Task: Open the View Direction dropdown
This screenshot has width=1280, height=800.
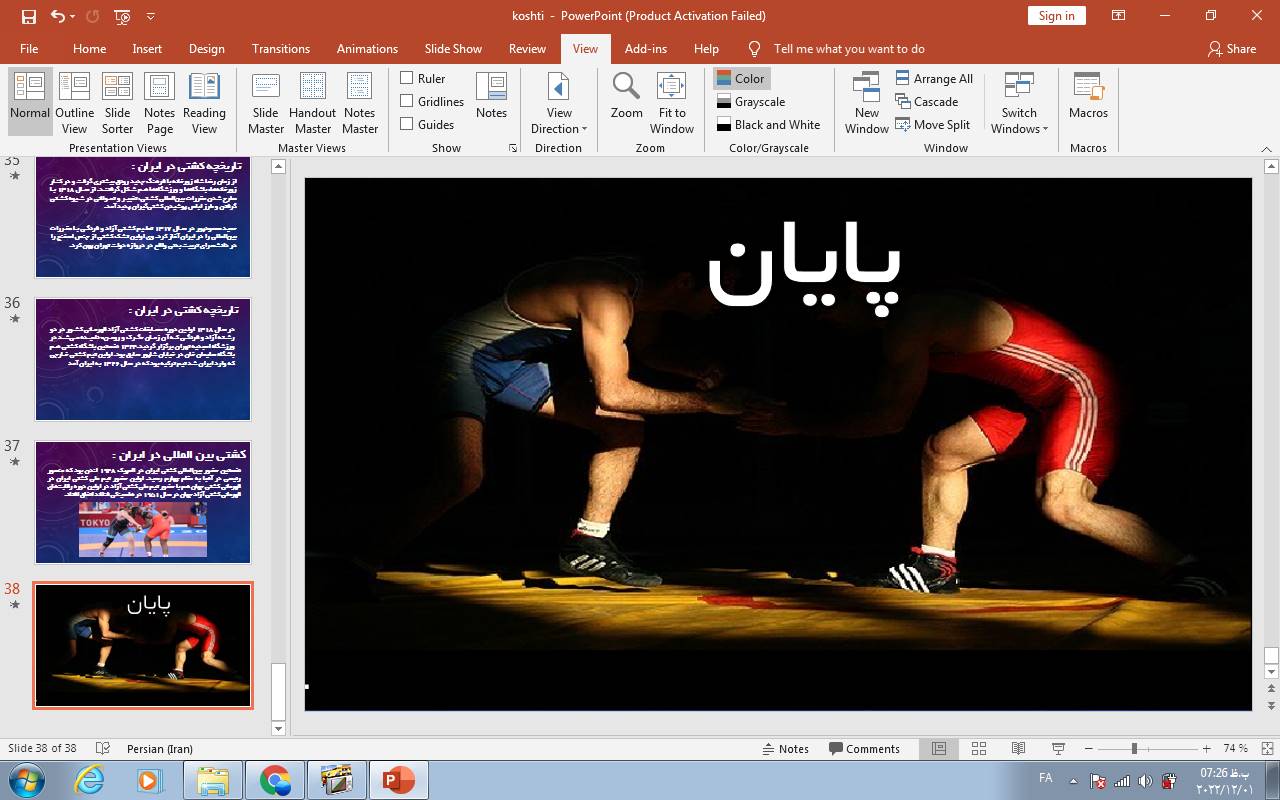Action: click(559, 103)
